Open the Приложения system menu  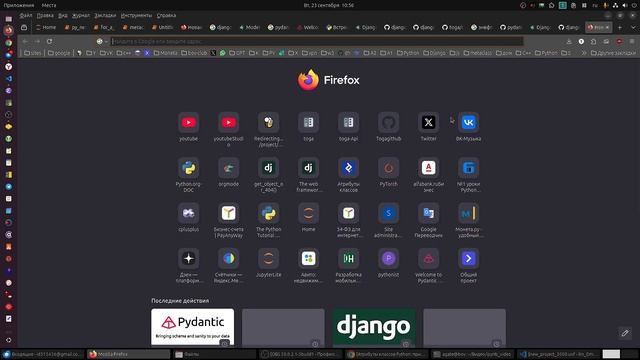tap(19, 5)
